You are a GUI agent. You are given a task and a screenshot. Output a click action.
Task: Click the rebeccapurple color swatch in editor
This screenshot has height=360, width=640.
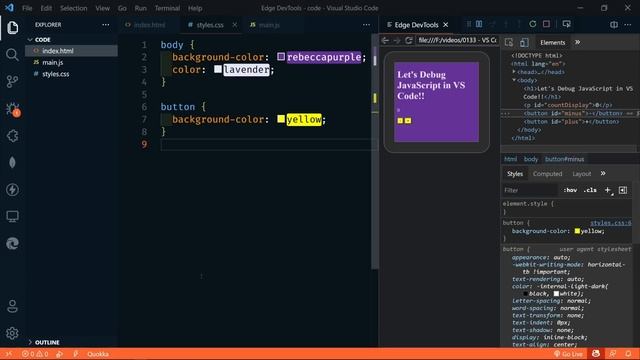(281, 56)
